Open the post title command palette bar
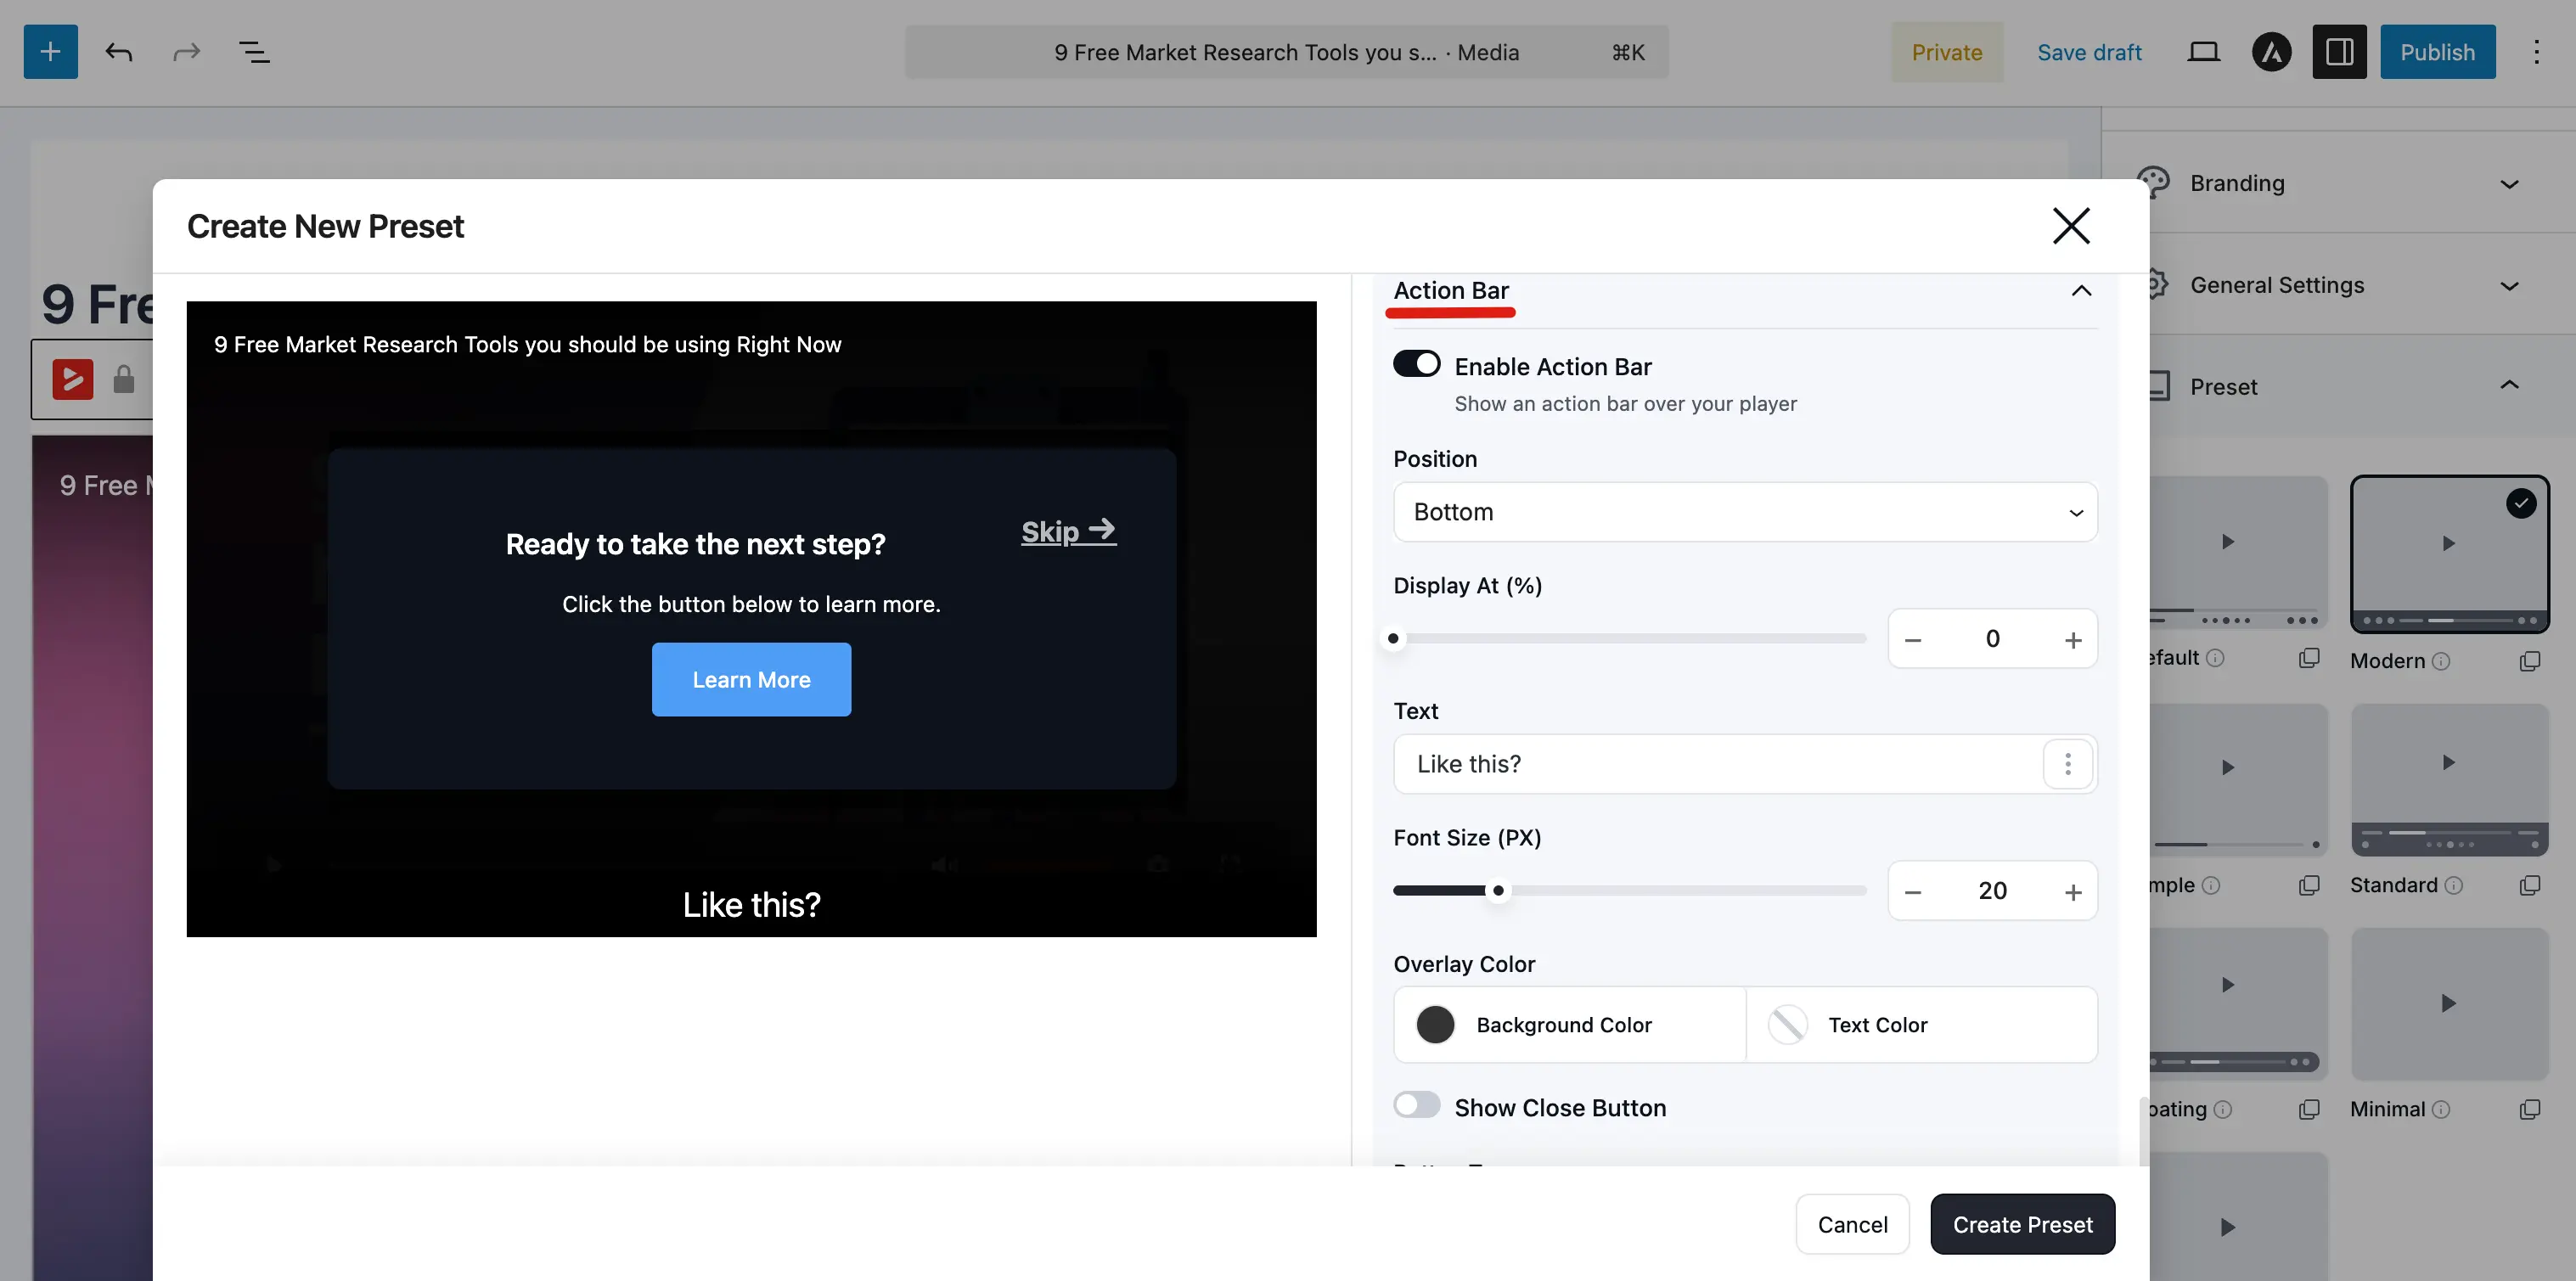 point(1286,52)
